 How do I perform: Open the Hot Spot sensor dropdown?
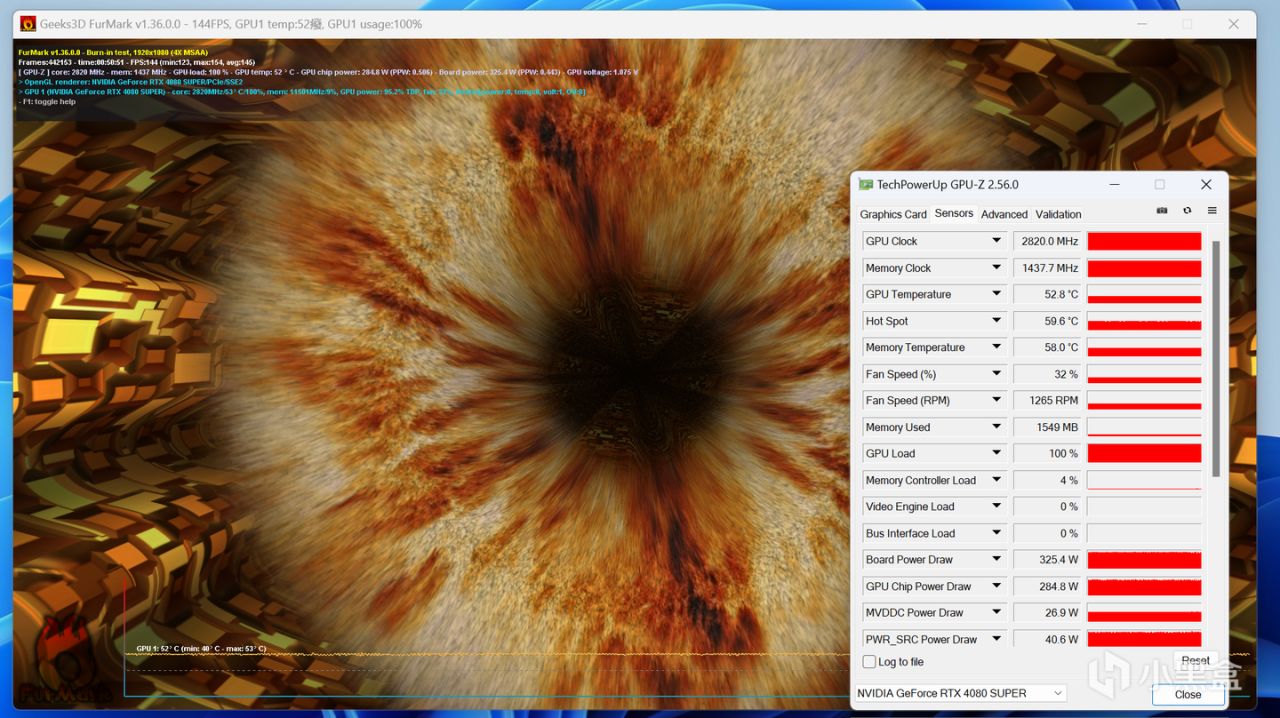(996, 321)
